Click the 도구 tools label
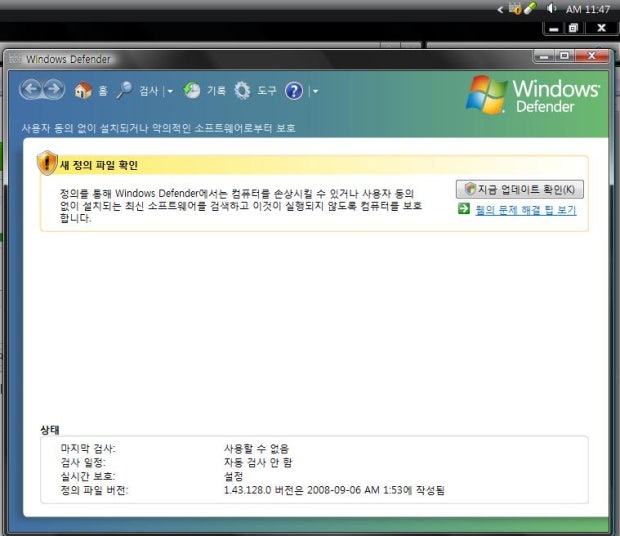The height and width of the screenshot is (536, 620). [267, 91]
